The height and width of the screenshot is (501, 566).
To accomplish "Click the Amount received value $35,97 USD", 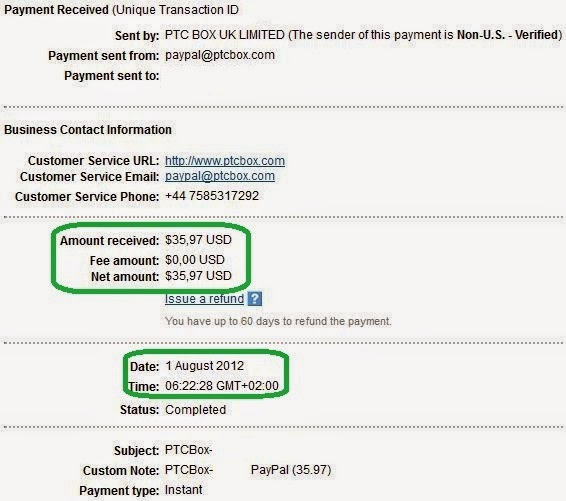I will [198, 240].
